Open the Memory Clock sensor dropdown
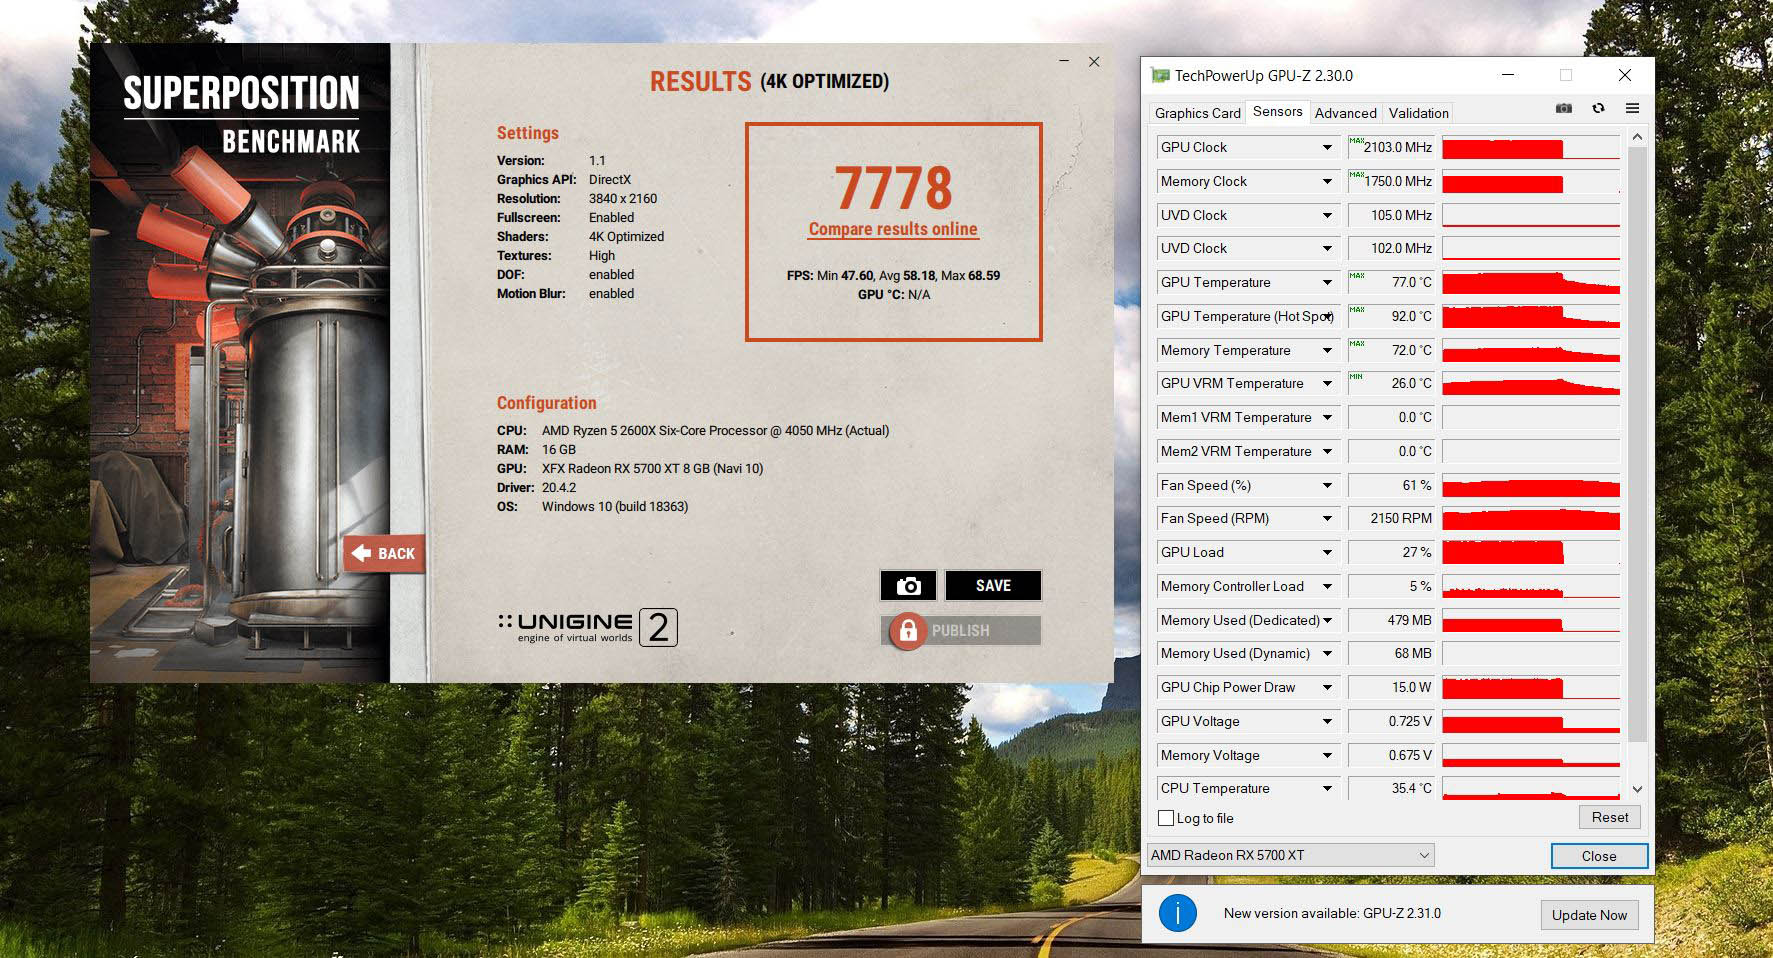The height and width of the screenshot is (958, 1773). click(1327, 181)
